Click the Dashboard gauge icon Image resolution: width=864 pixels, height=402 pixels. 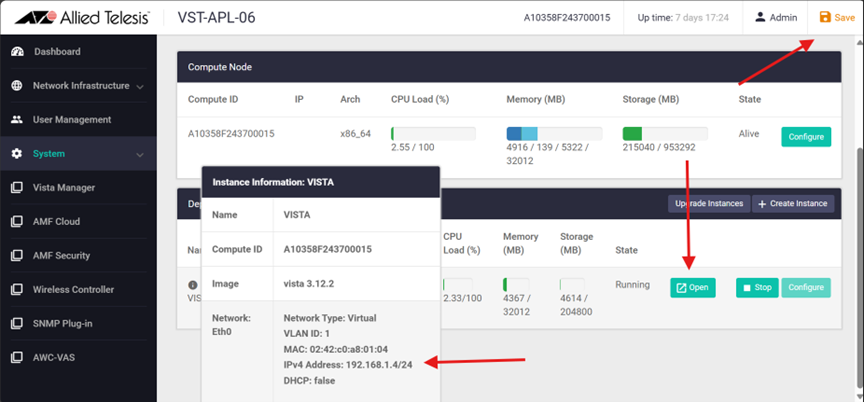(x=17, y=52)
